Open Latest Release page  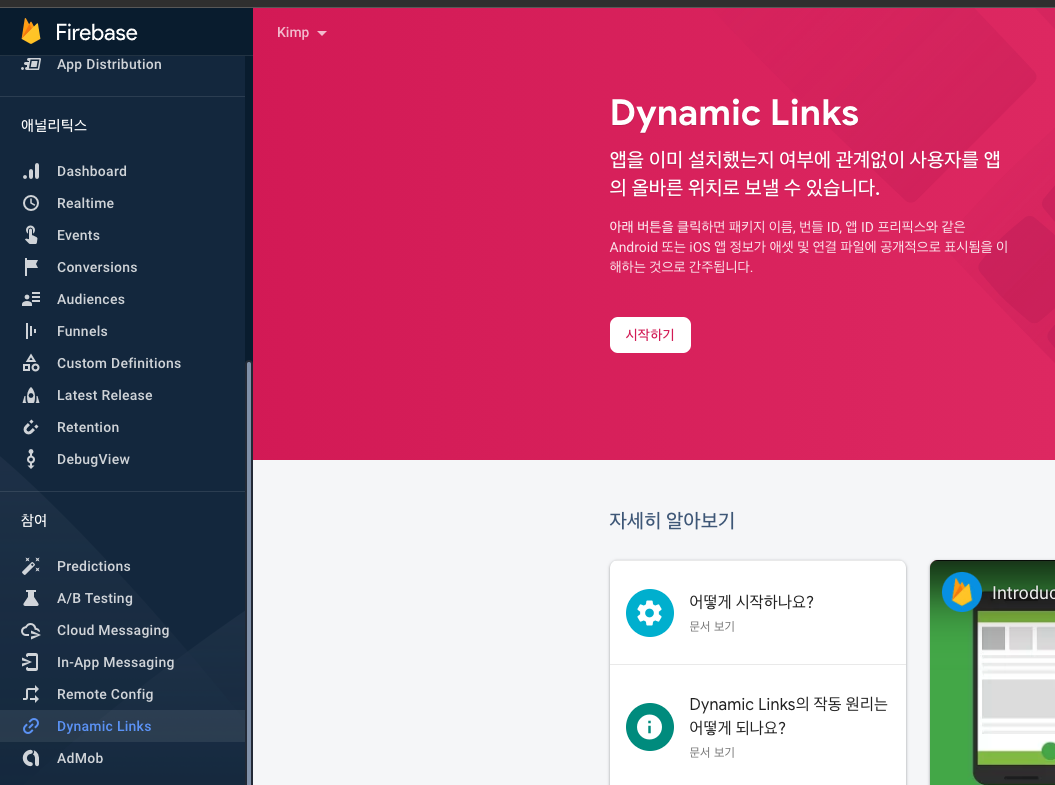pos(122,396)
